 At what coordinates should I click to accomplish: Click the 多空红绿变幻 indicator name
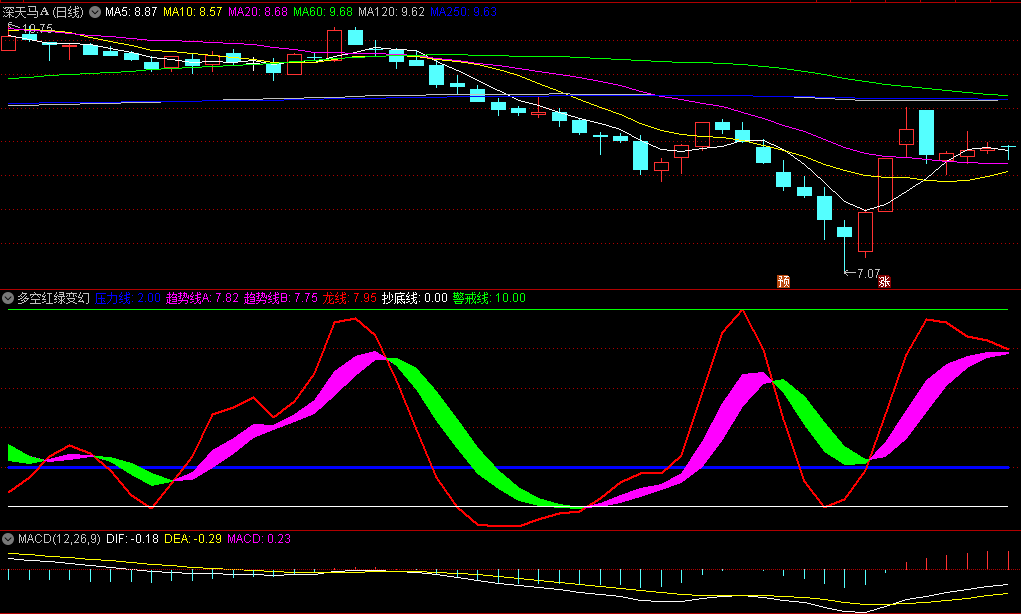tap(53, 298)
